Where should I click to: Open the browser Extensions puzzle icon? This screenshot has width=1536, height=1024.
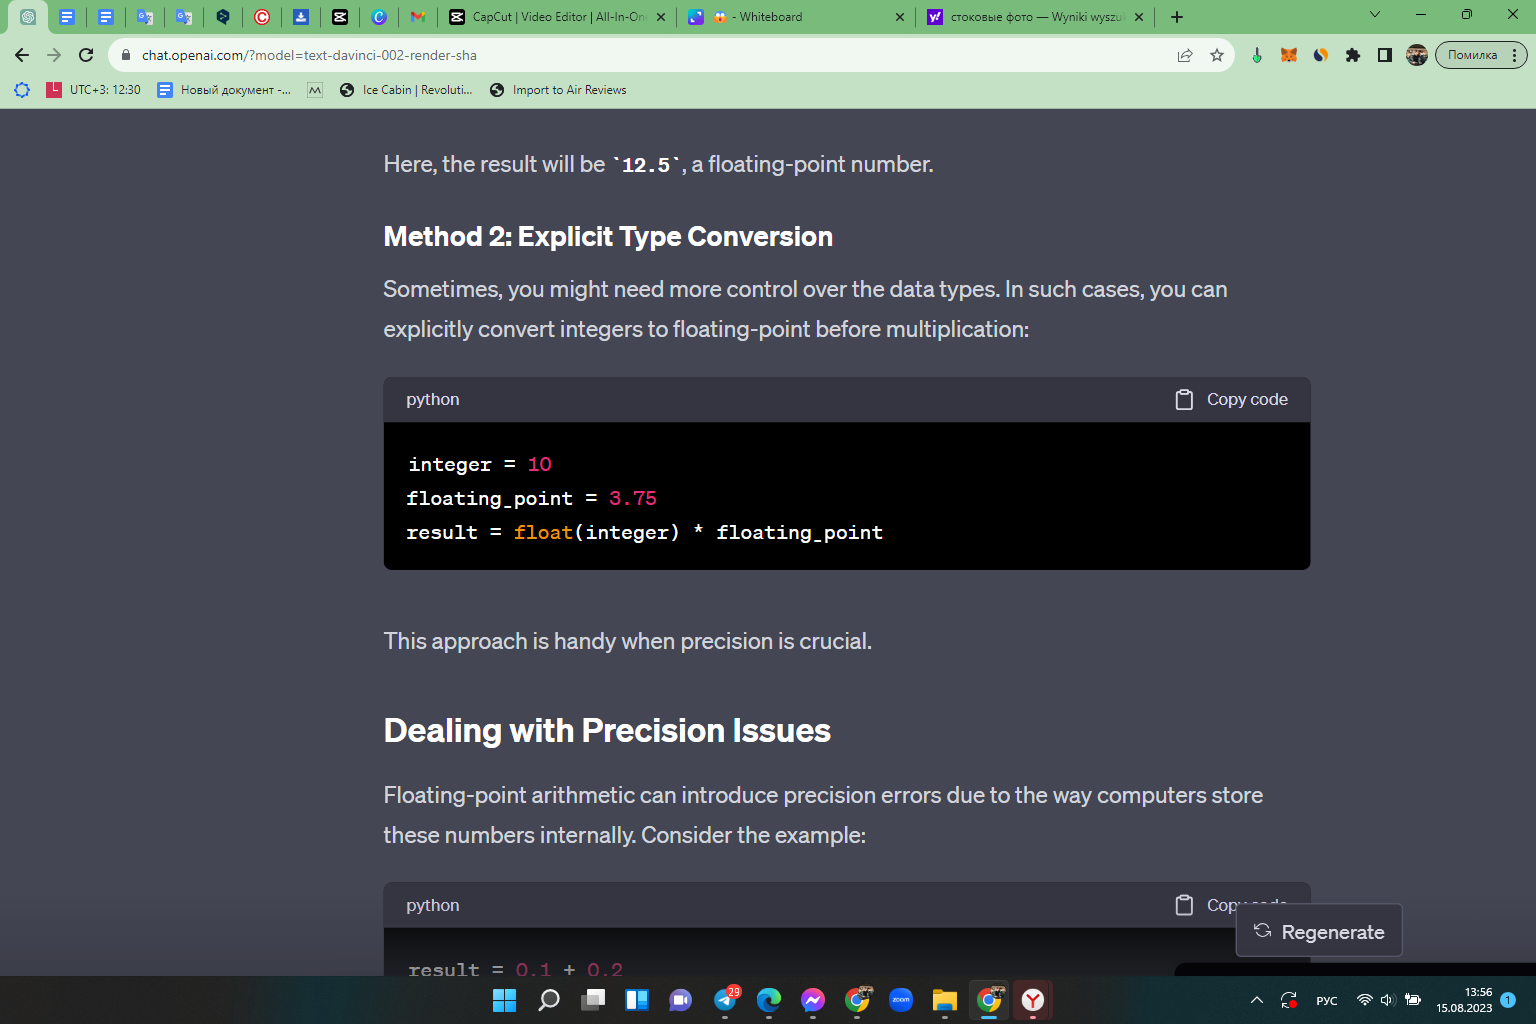(1353, 55)
